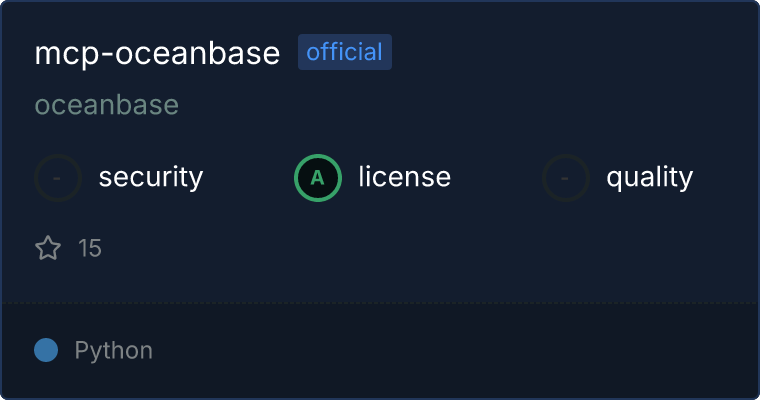
Task: Click the dash inside quality circle
Action: coord(564,178)
